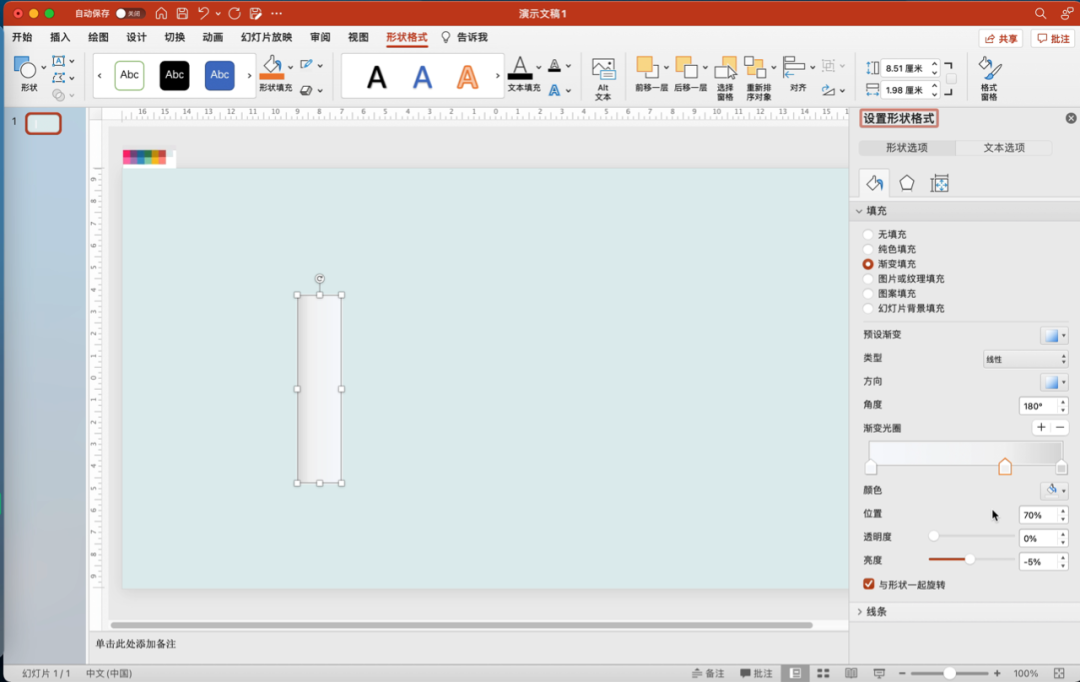Screen dimensions: 1080x682
Task: Collapse the Fill section
Action: point(859,211)
